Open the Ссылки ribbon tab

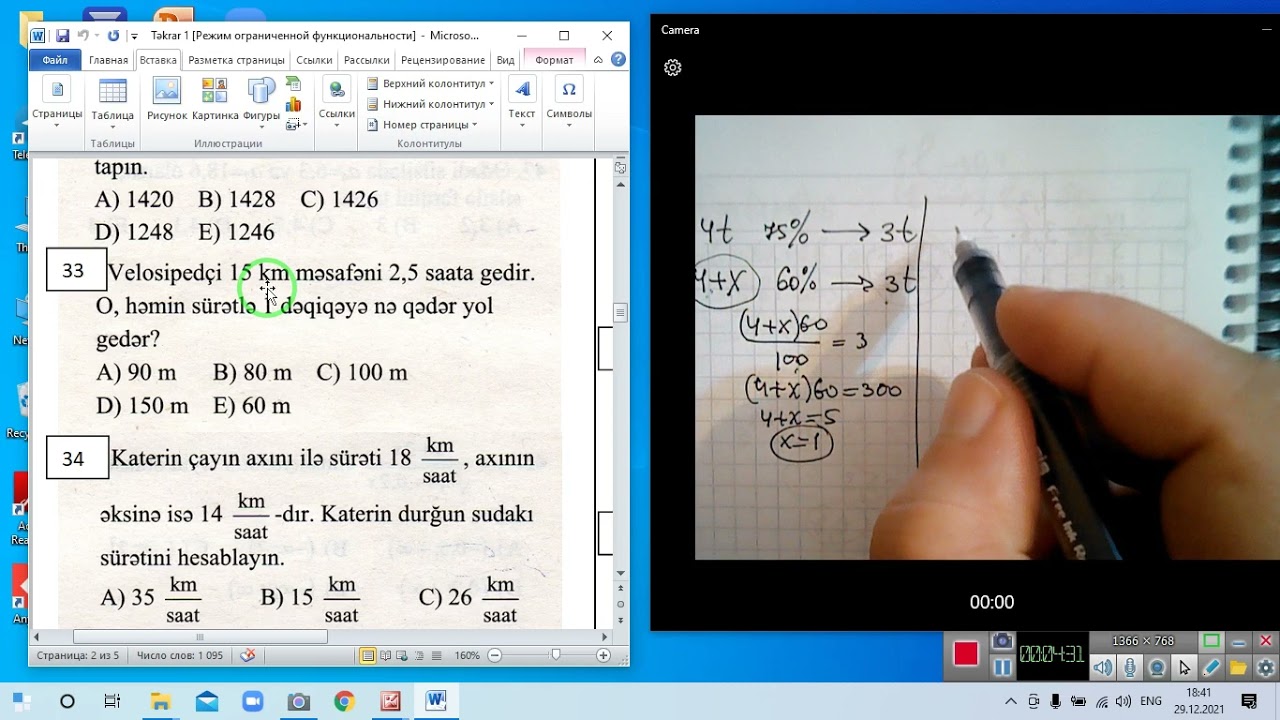point(314,60)
